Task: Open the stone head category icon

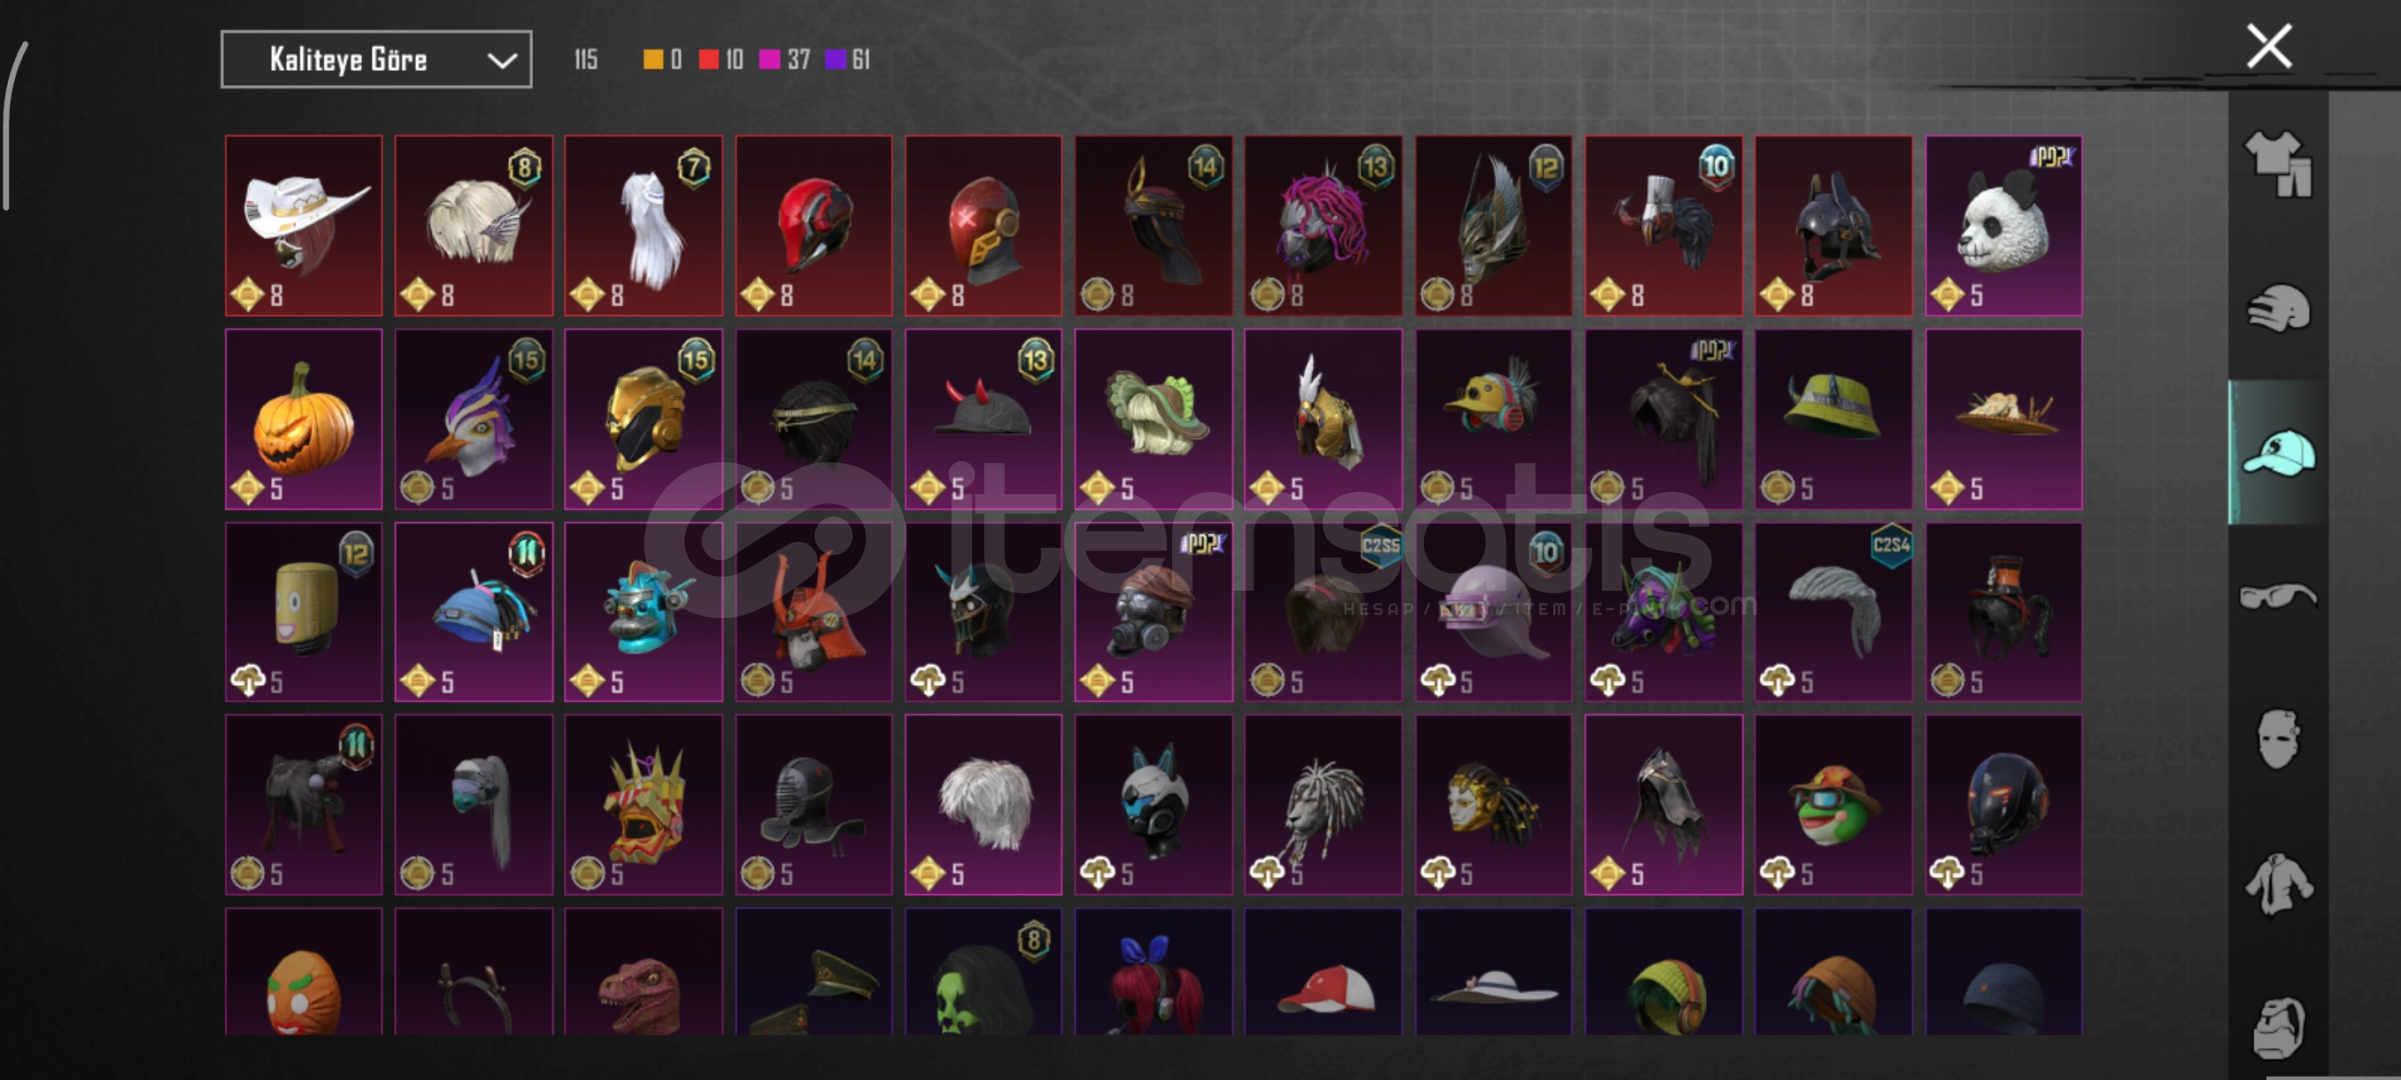Action: tap(2278, 1027)
